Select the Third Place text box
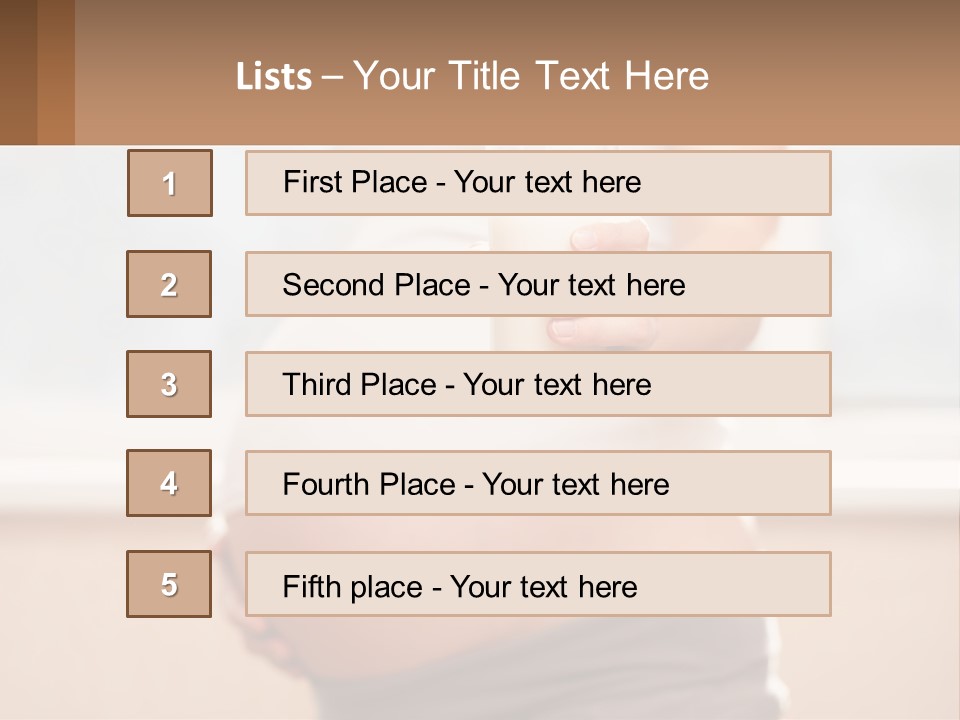Screen dimensions: 960x720 (538, 384)
